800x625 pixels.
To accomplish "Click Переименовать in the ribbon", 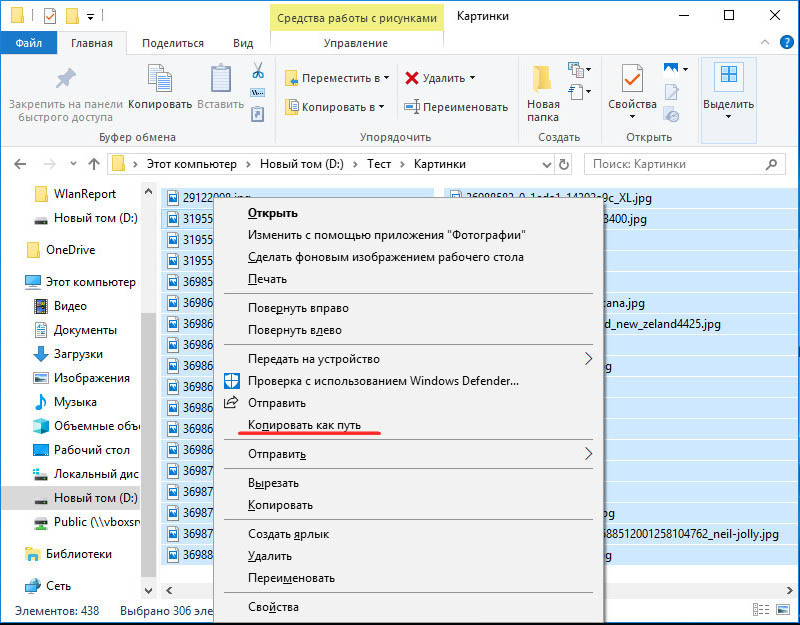I will [x=456, y=107].
